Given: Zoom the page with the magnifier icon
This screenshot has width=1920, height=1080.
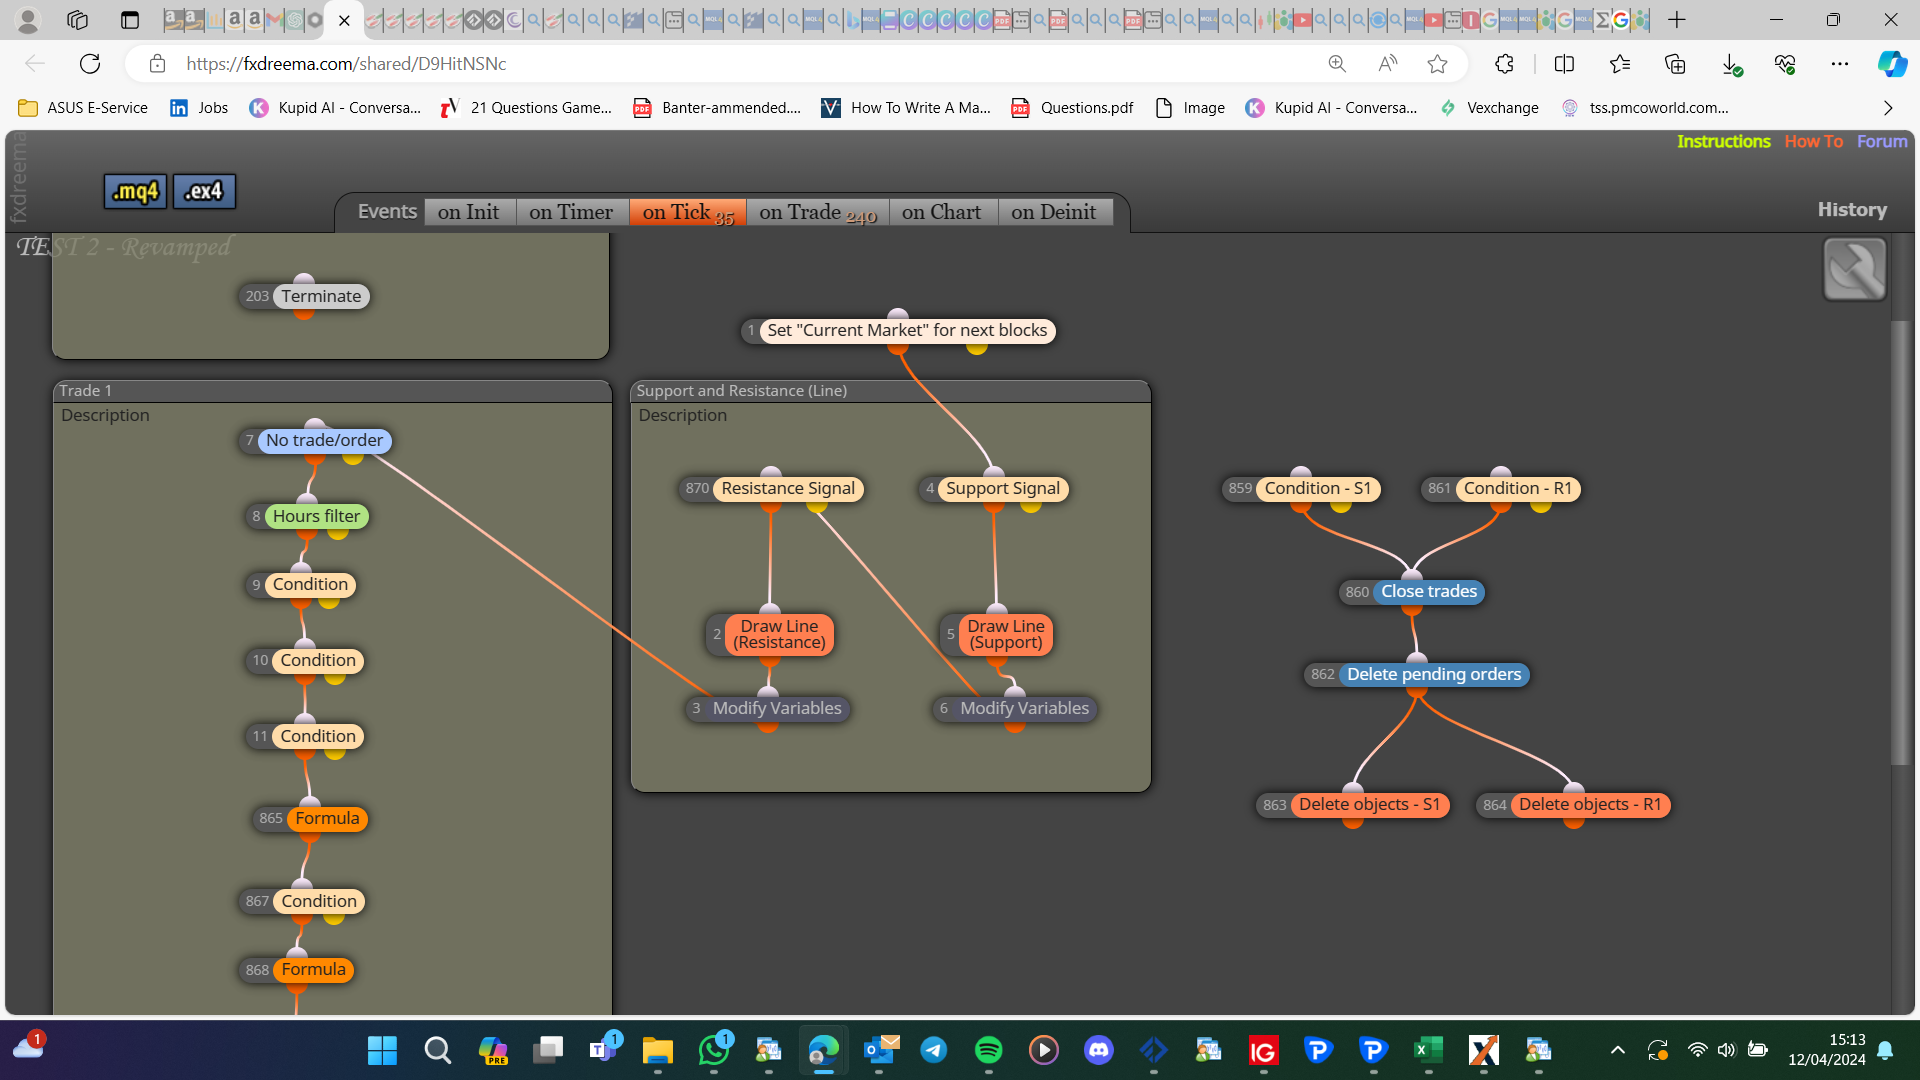Looking at the screenshot, I should 1337,64.
